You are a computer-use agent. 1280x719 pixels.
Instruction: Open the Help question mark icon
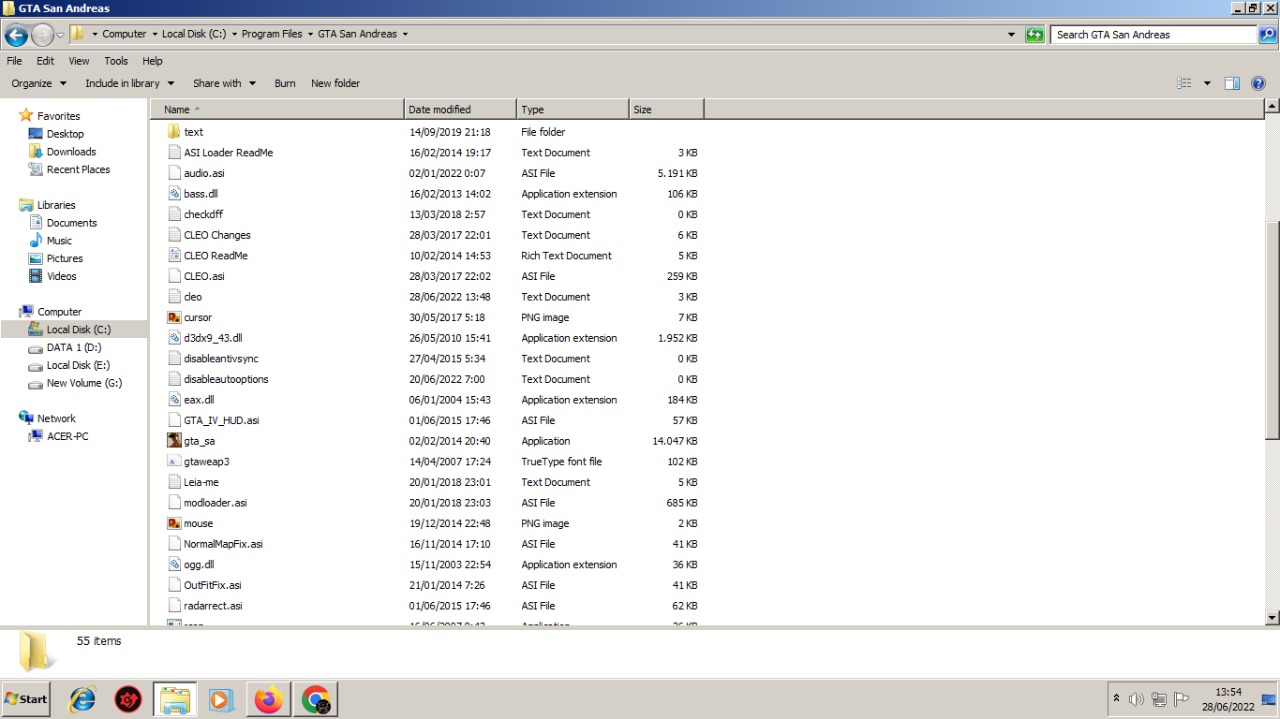pos(1258,83)
